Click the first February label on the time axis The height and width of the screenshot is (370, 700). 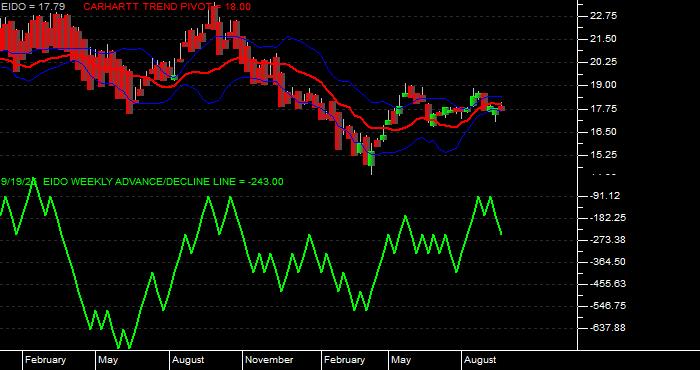(45, 360)
